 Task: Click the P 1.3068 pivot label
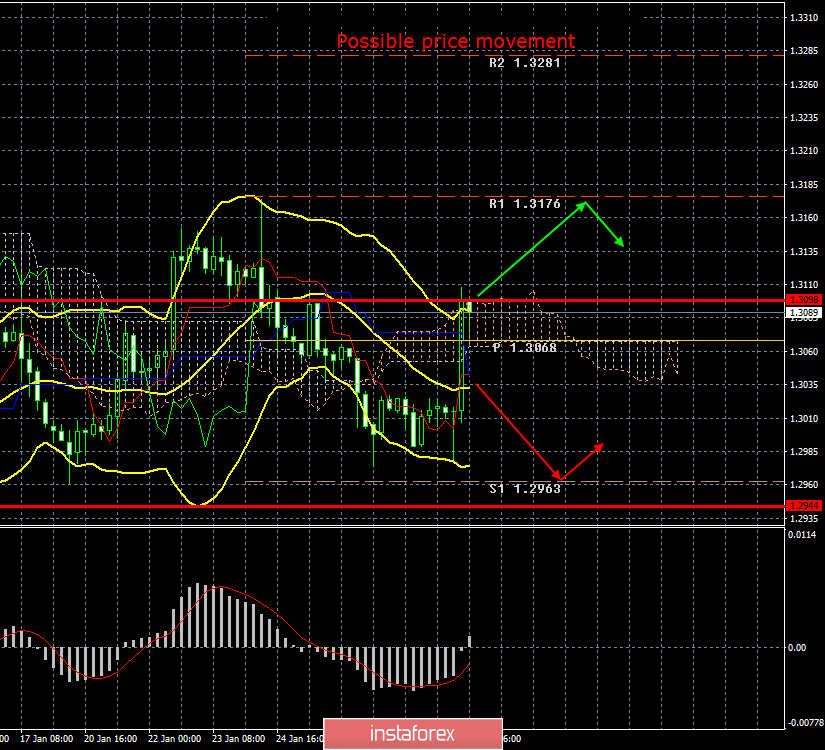525,347
